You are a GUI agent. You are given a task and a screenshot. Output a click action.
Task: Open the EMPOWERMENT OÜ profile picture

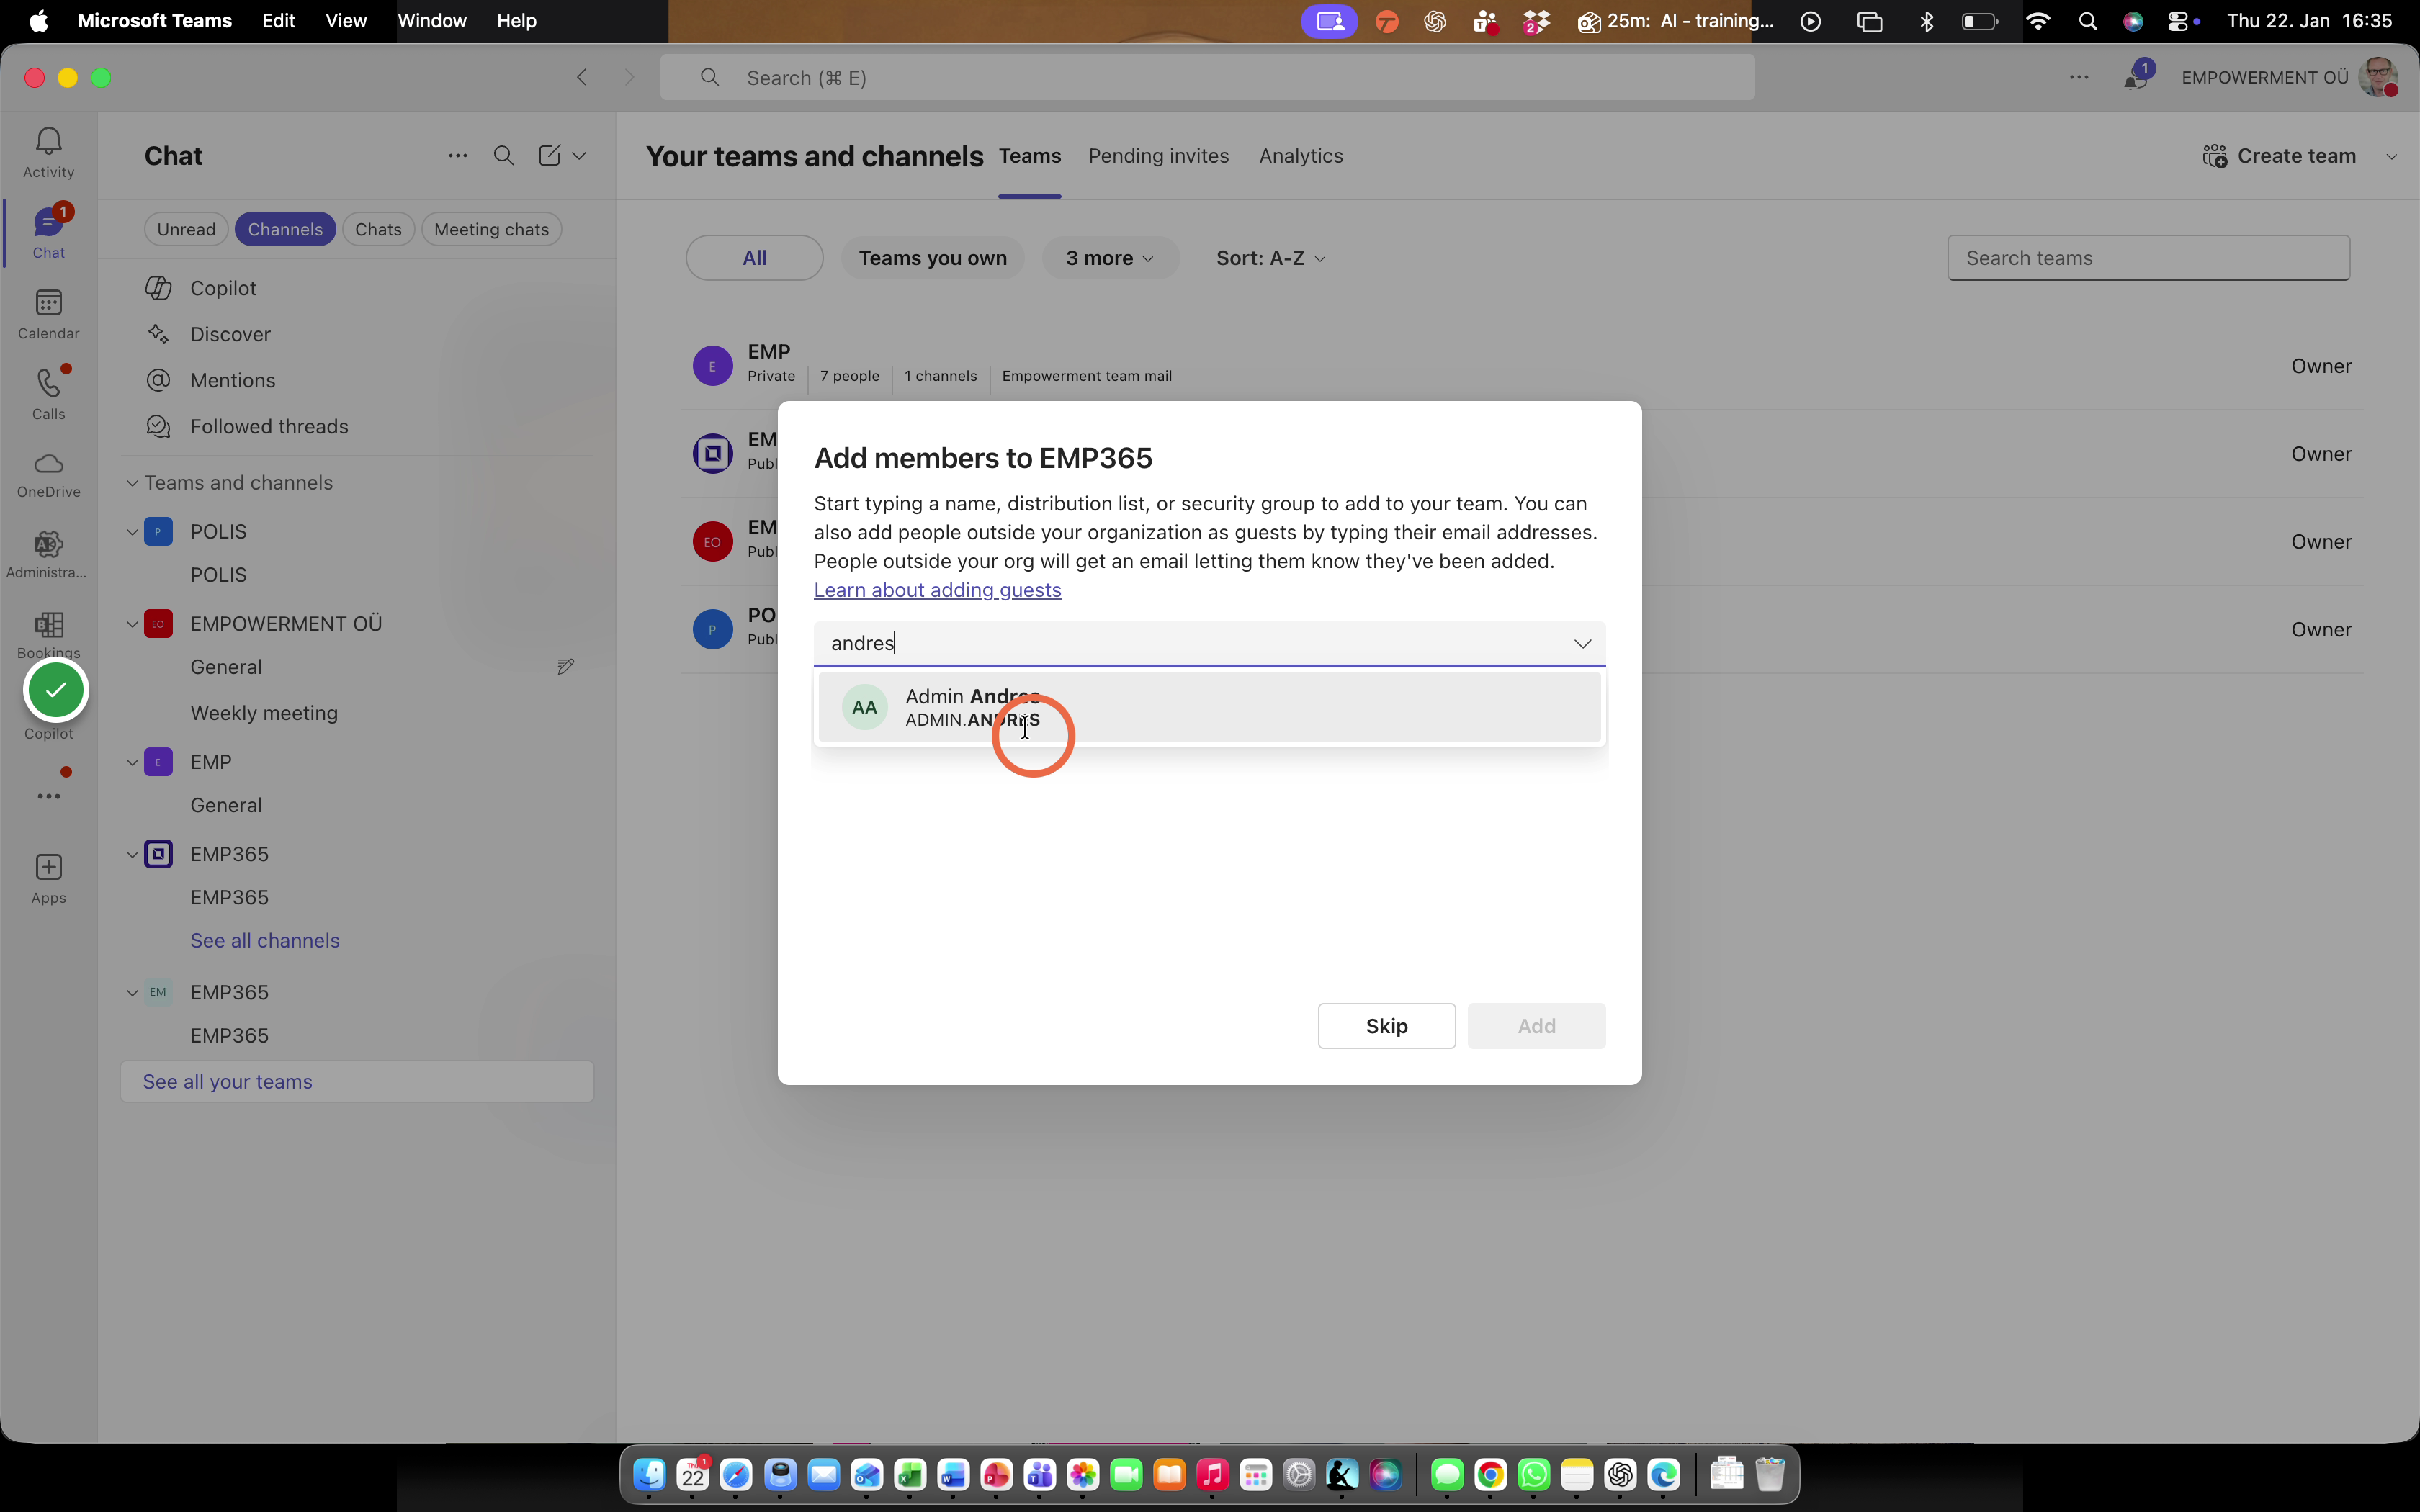(x=2378, y=77)
